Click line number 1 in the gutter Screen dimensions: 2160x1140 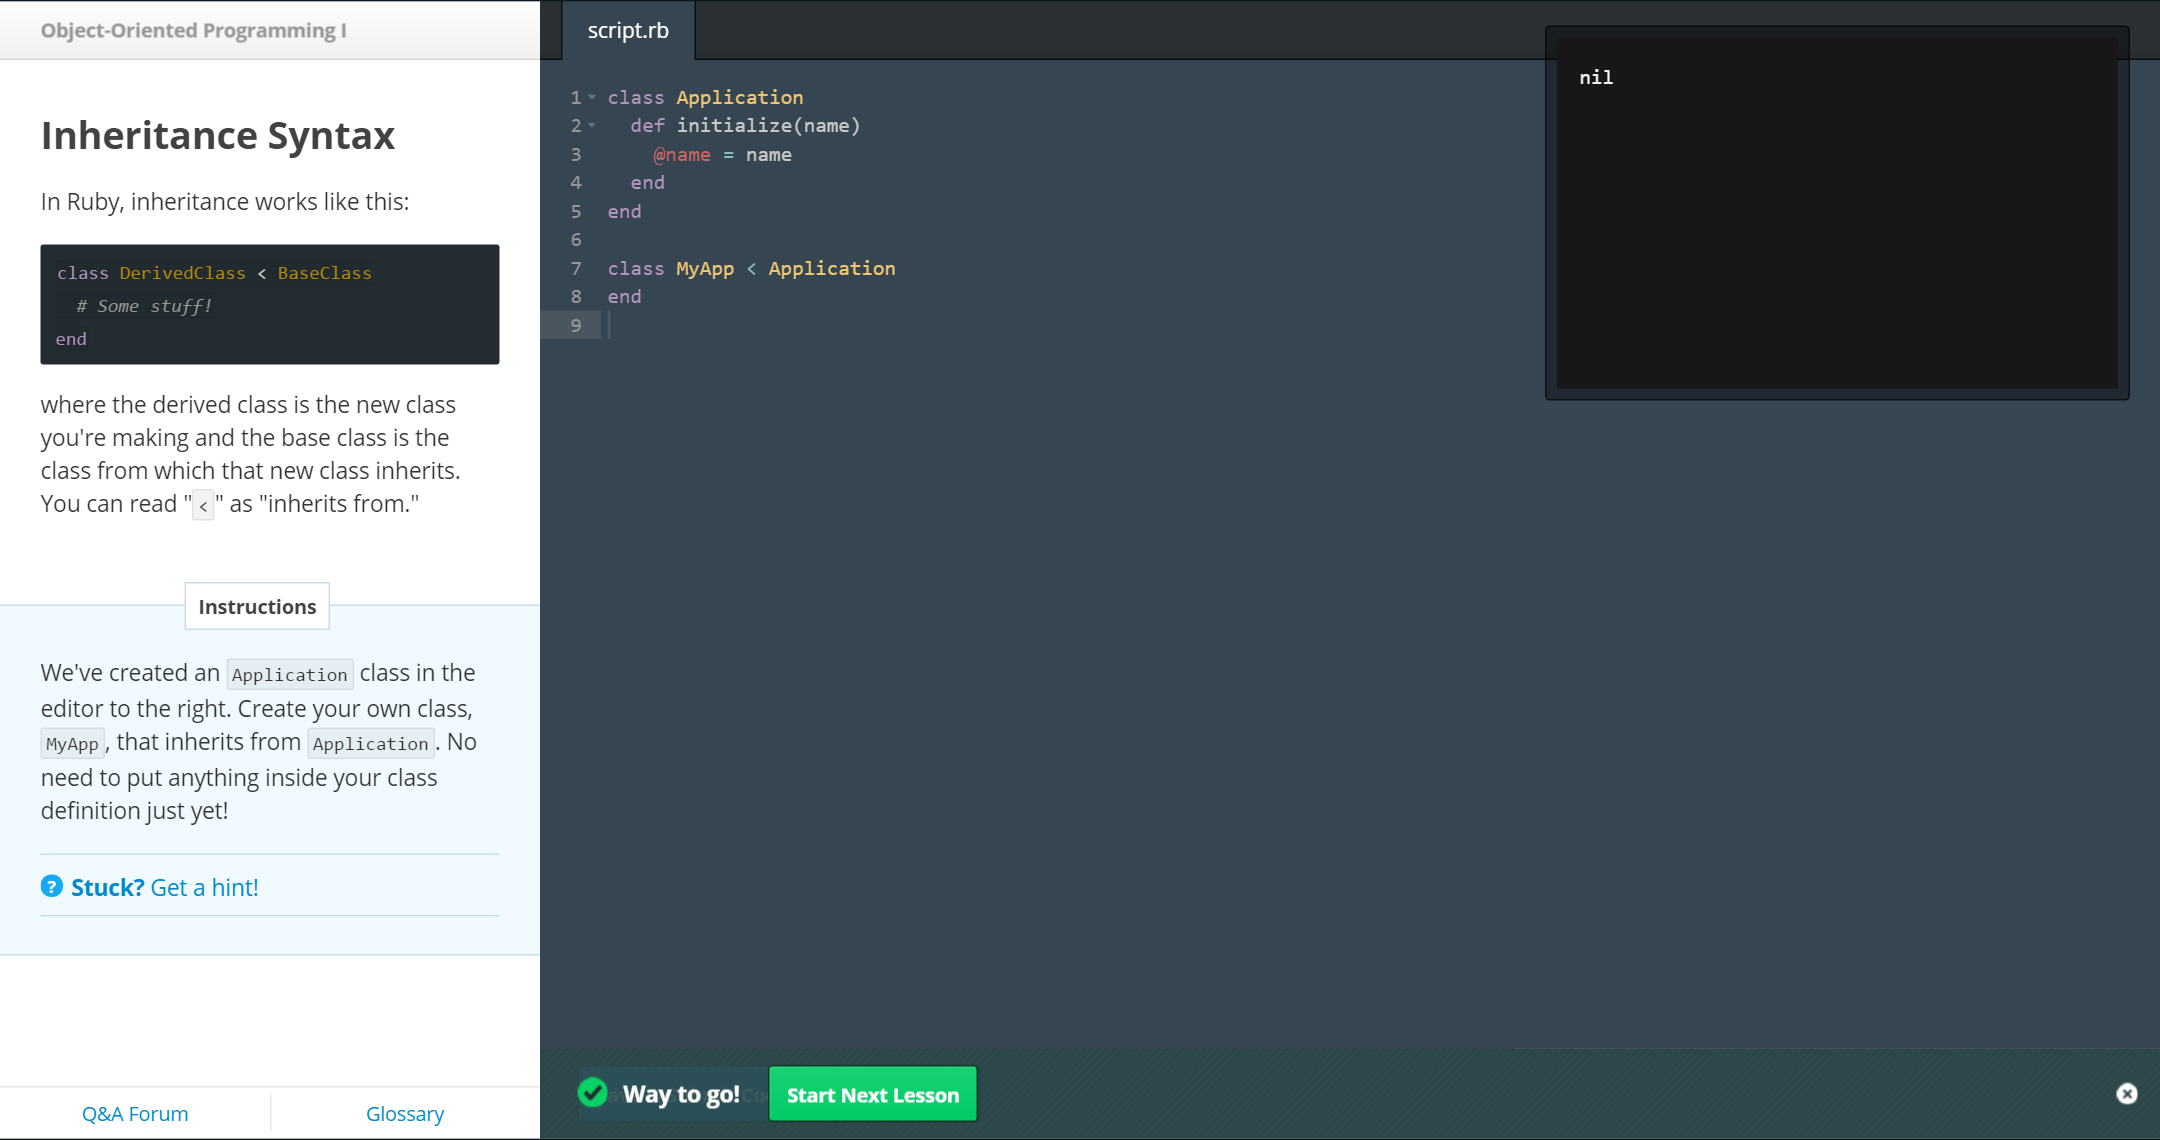pos(576,97)
